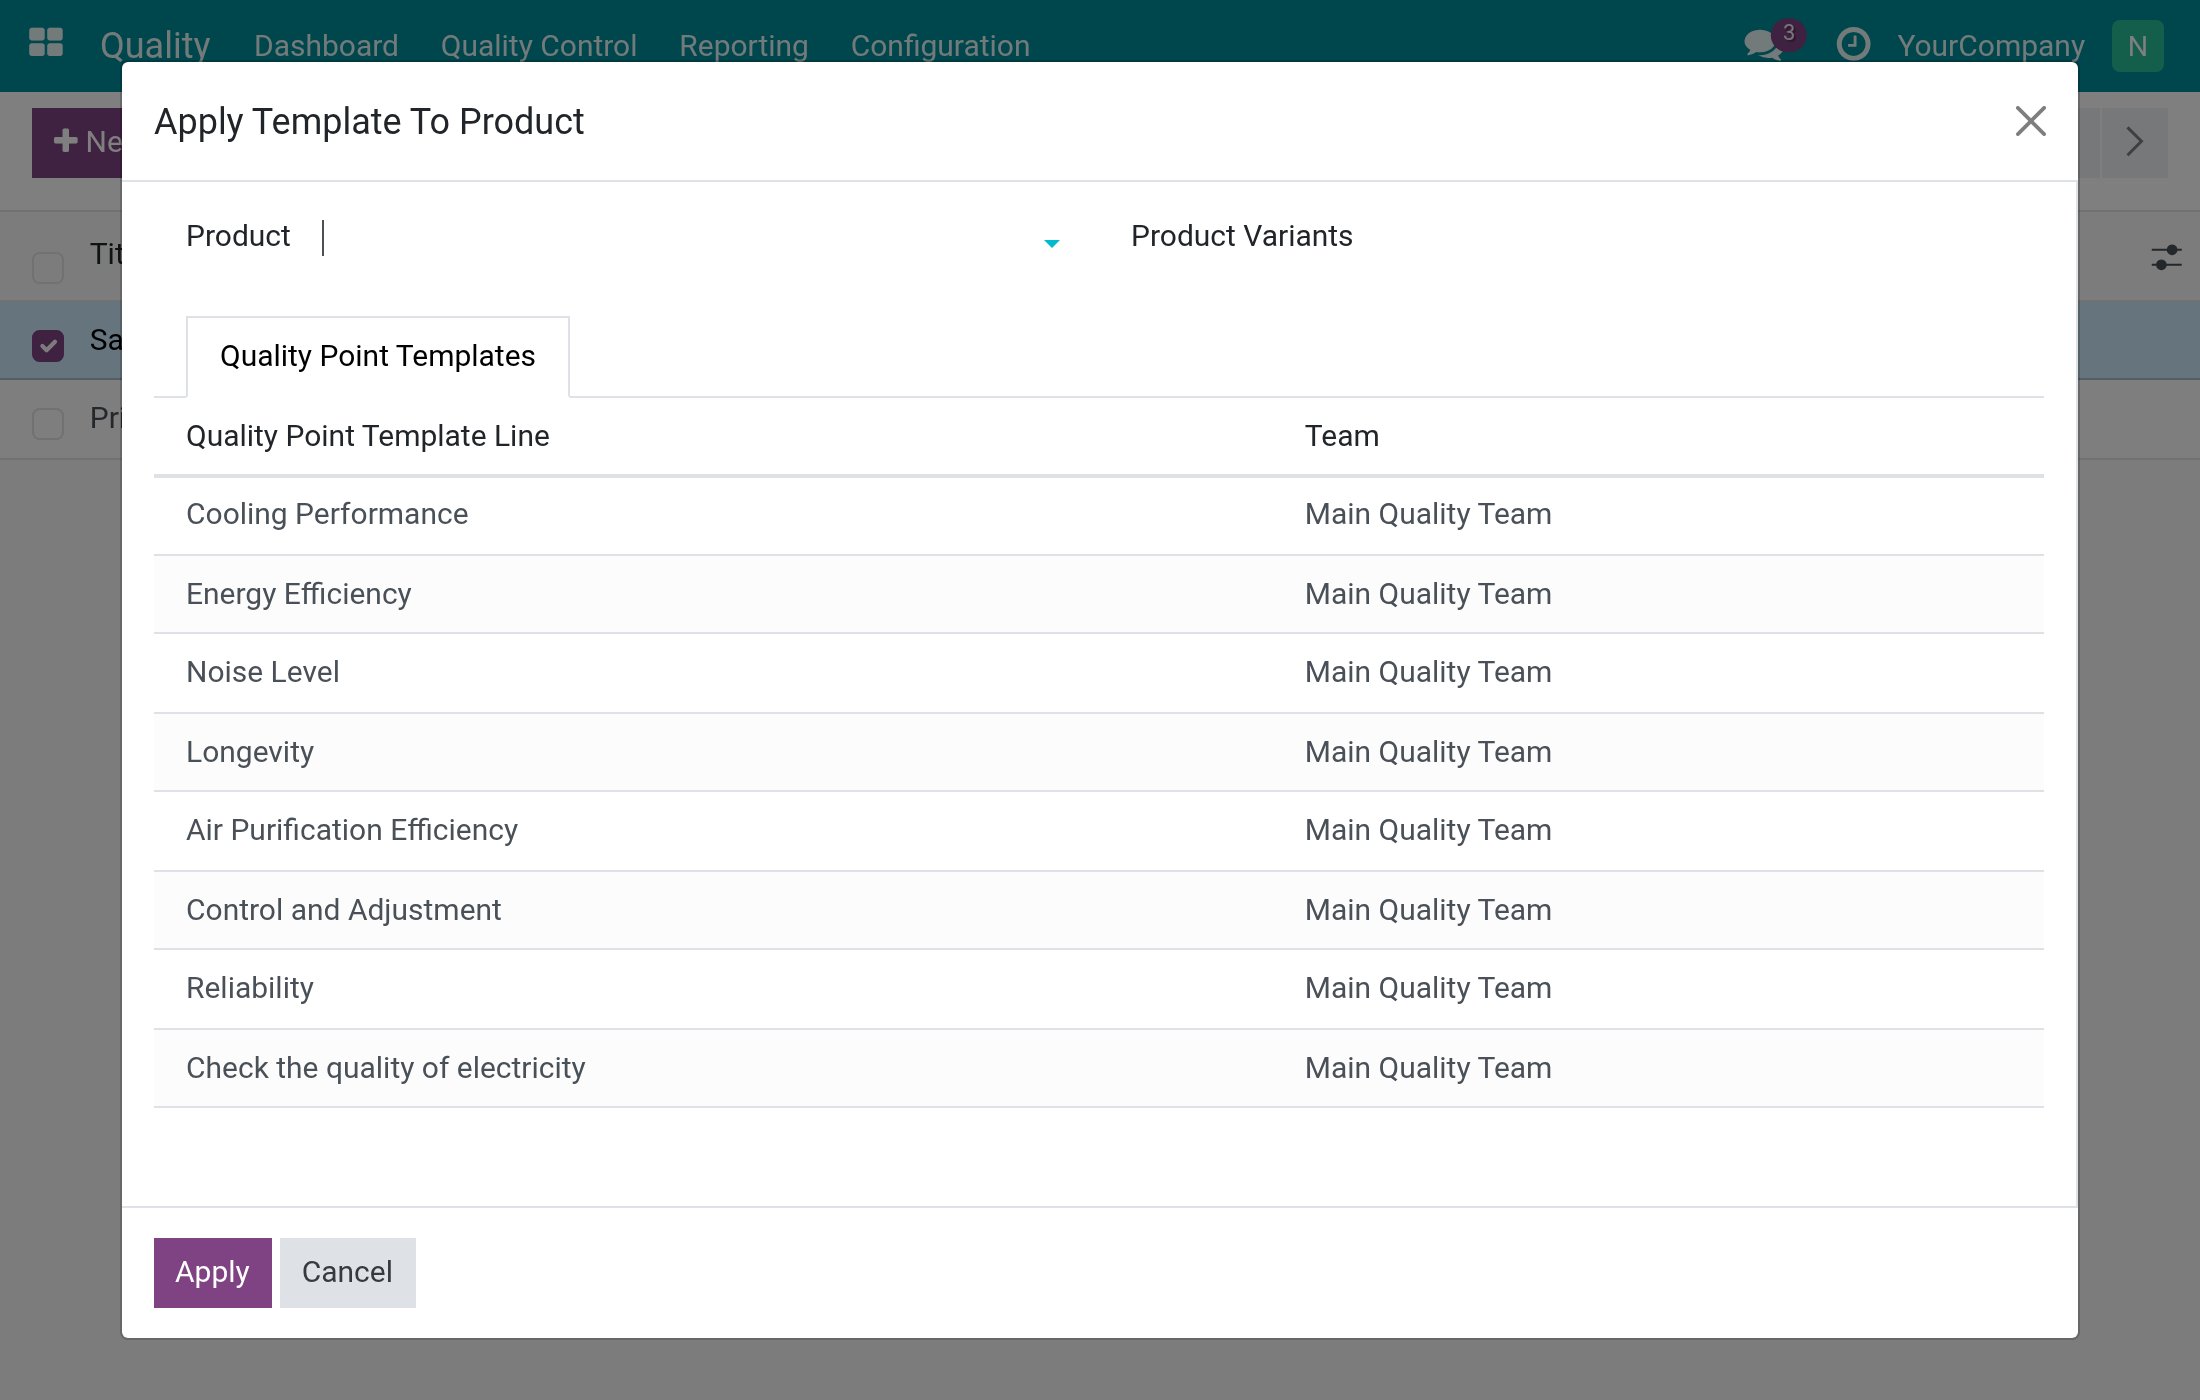Open the column settings adjust icon
2200x1400 pixels.
(x=2166, y=257)
